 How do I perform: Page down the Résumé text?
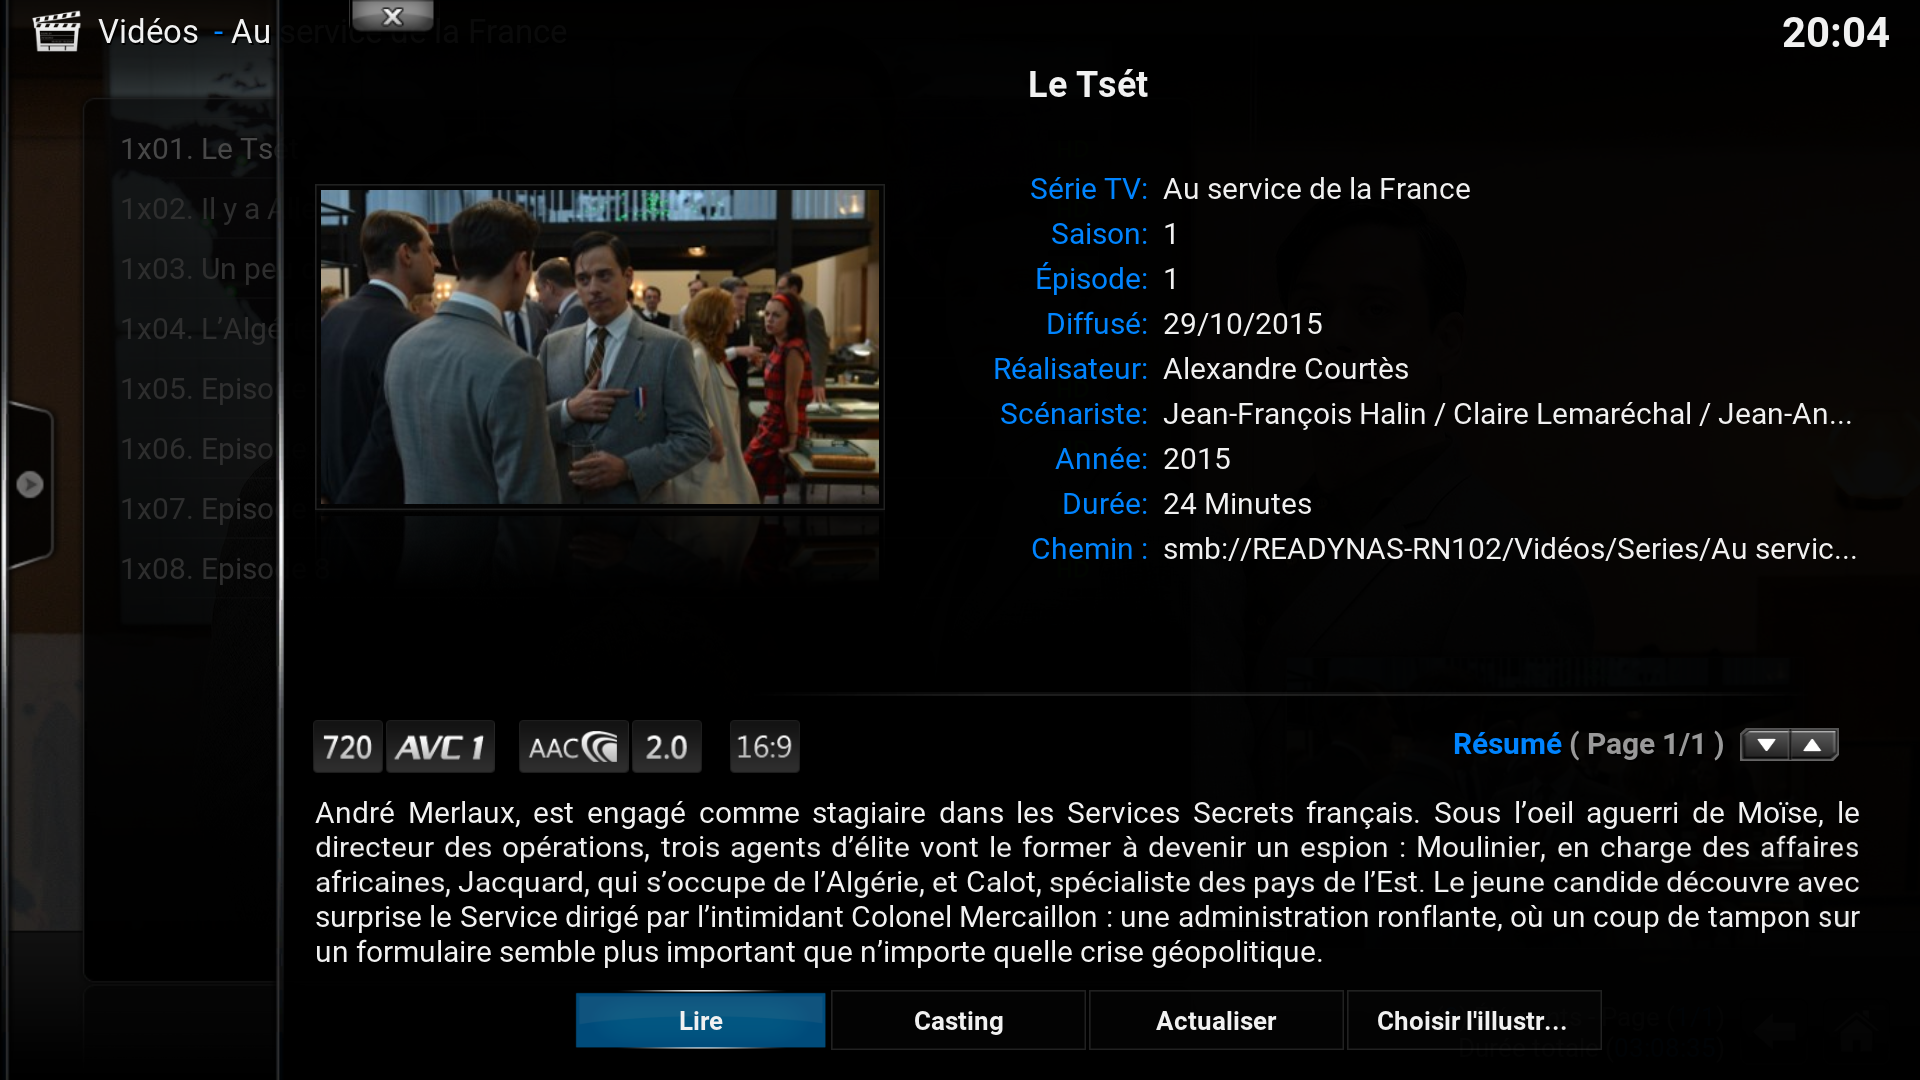[1766, 745]
